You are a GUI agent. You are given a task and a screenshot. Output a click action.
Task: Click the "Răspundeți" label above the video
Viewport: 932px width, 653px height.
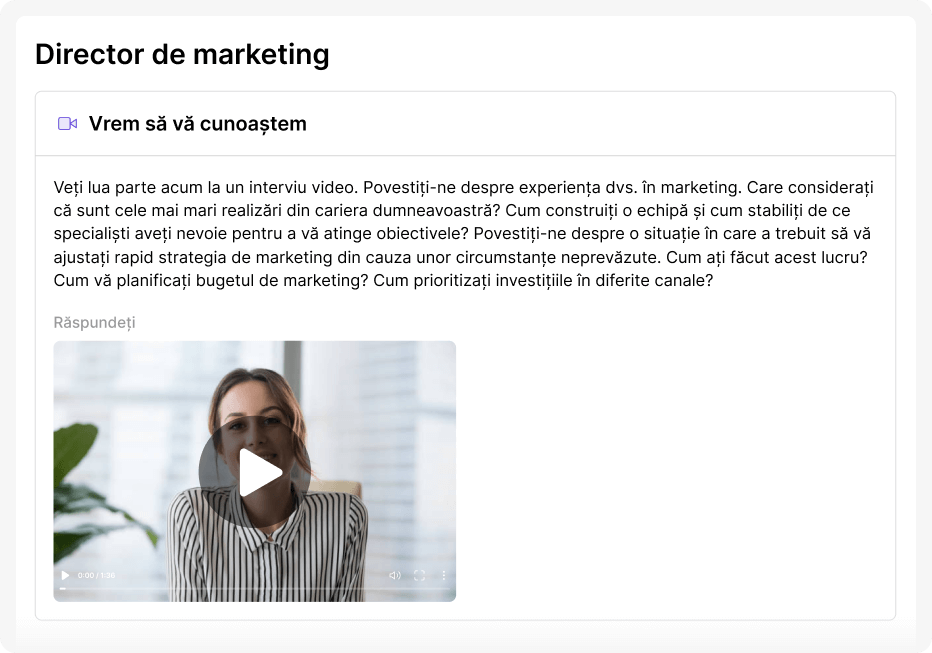95,323
